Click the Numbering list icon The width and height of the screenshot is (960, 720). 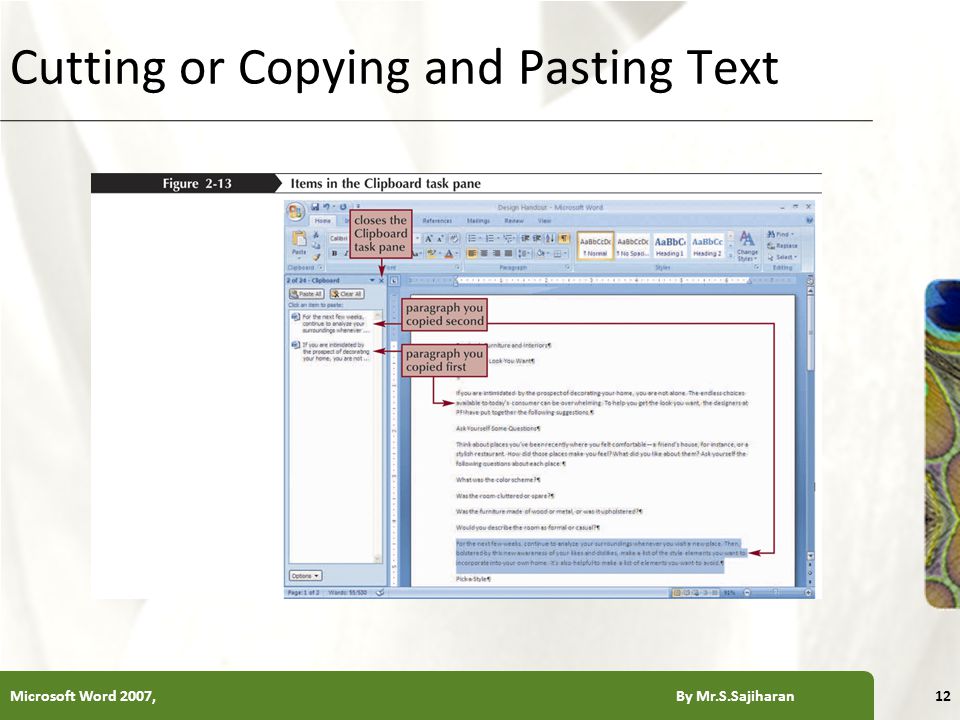[x=490, y=239]
